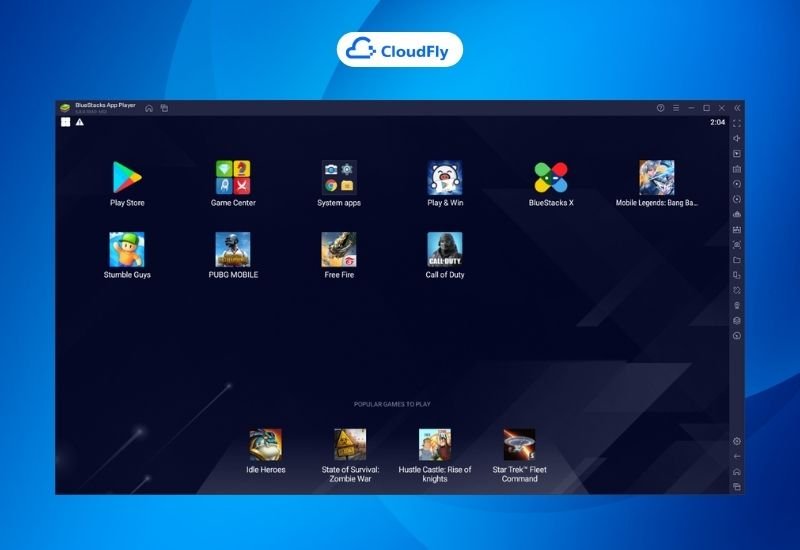Screen dimensions: 800x550
Task: Open the Play Store app
Action: [127, 178]
